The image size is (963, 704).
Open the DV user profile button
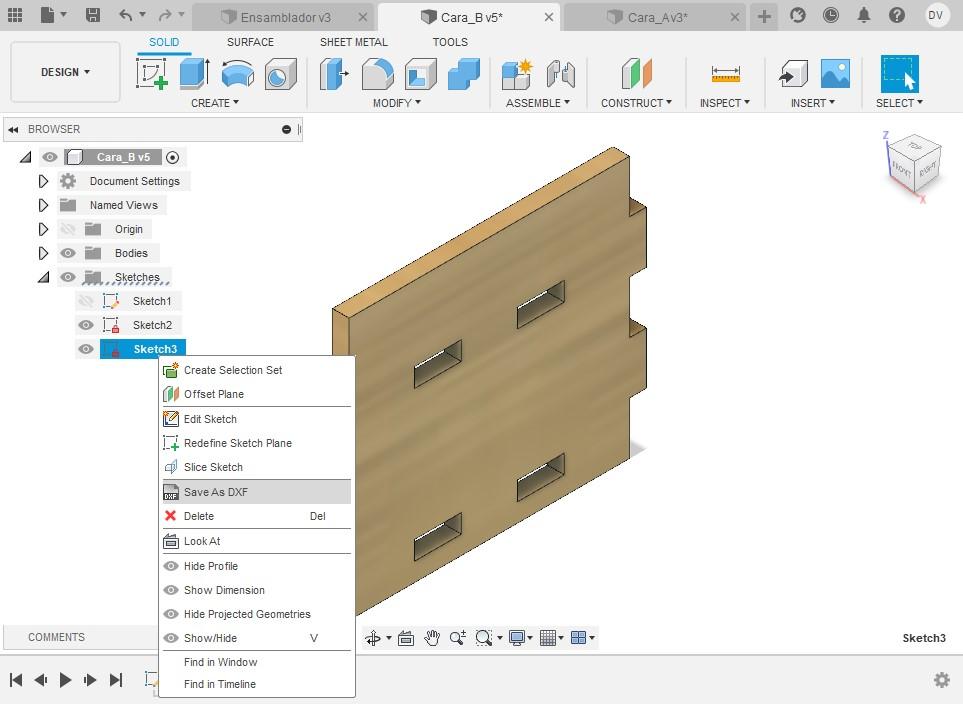click(935, 15)
